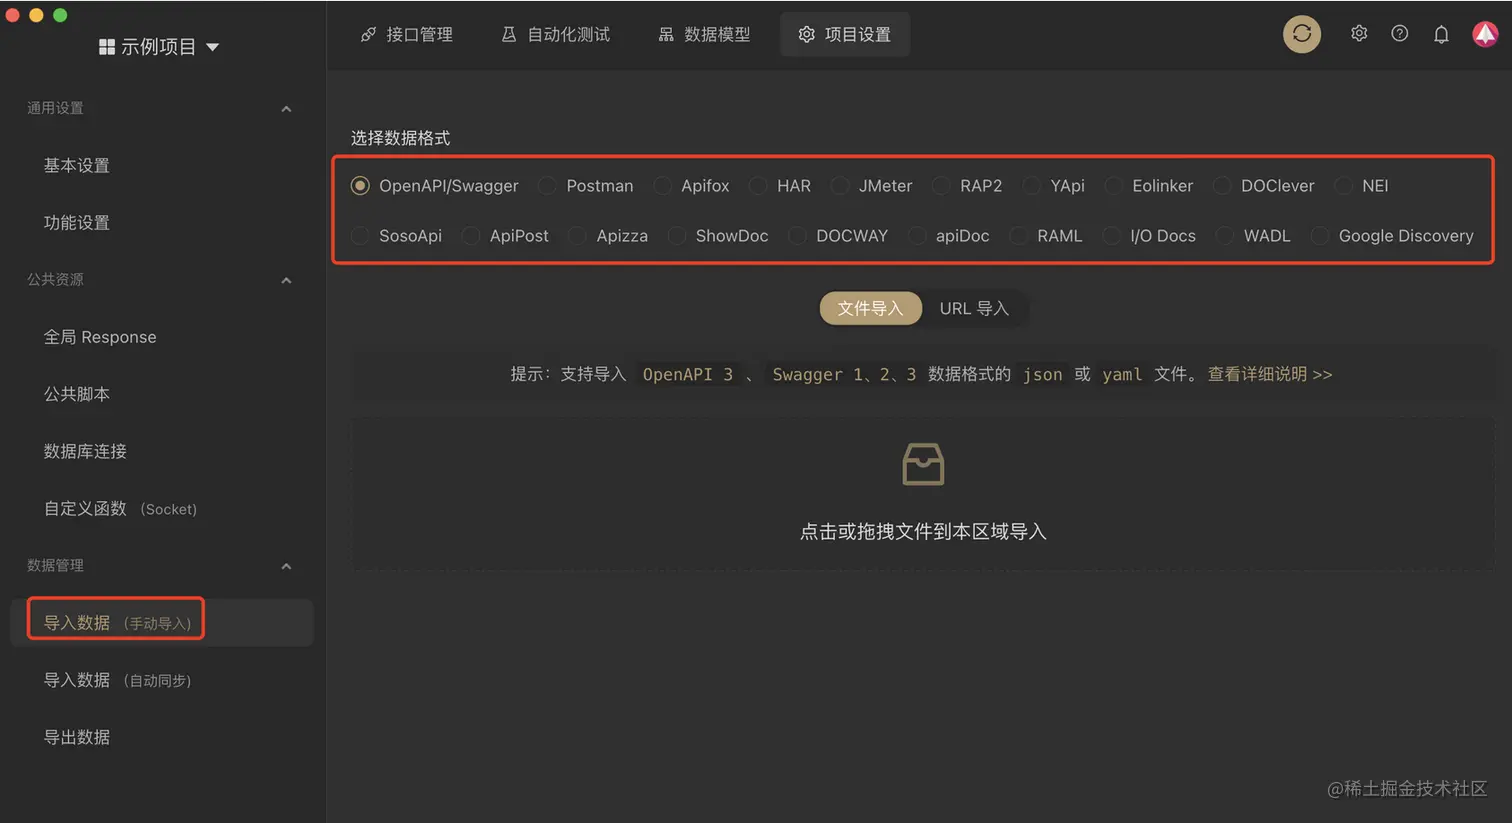Collapse the 数据管理 section

pos(286,567)
